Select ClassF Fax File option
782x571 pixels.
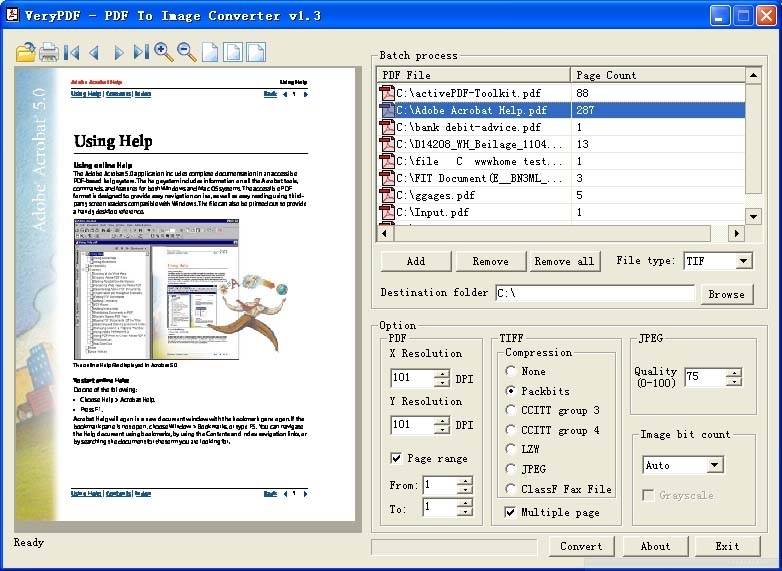point(510,489)
